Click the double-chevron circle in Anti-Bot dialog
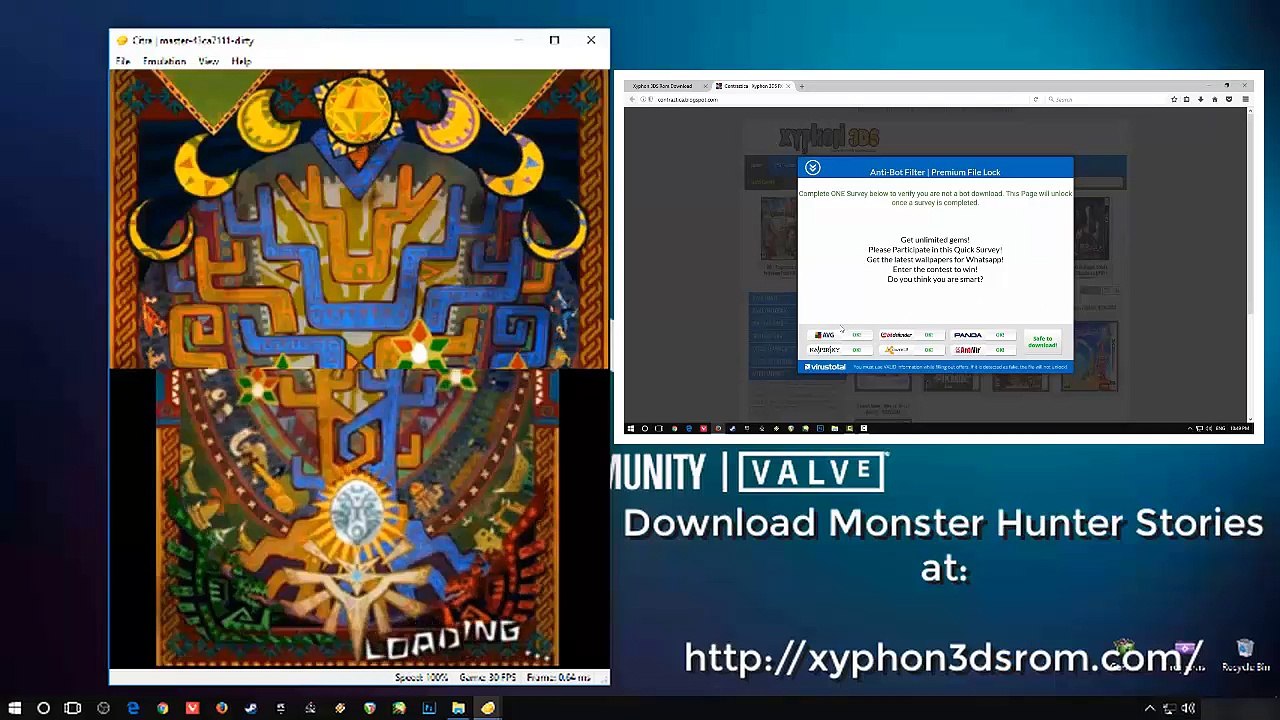The image size is (1280, 720). 813,168
